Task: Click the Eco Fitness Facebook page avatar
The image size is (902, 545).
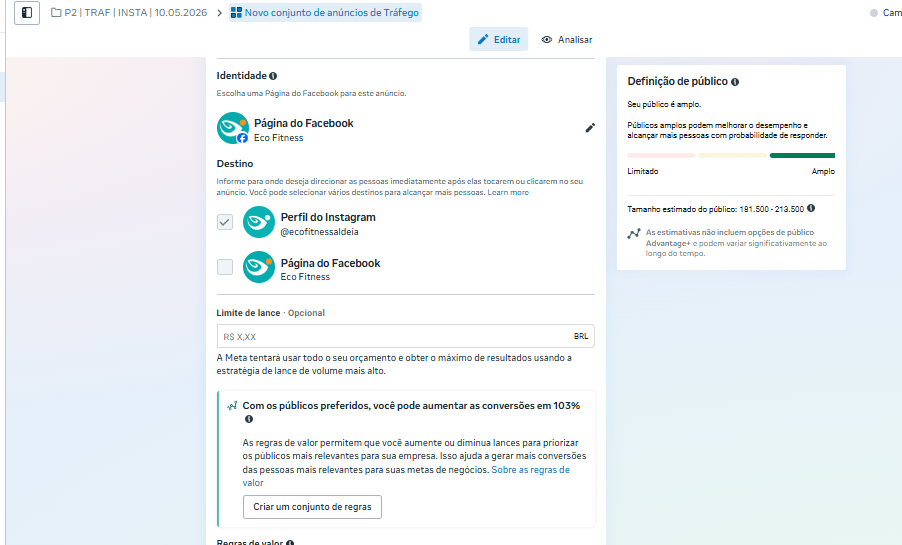Action: pos(232,128)
